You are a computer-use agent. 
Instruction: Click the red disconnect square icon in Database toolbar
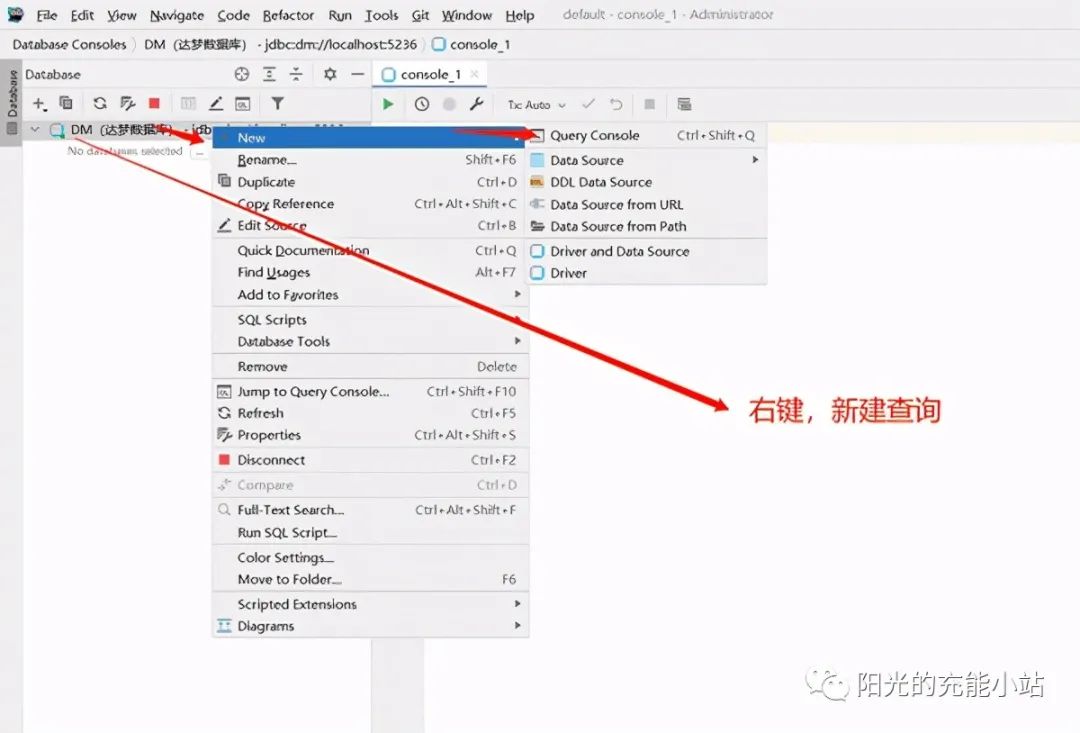coord(154,103)
